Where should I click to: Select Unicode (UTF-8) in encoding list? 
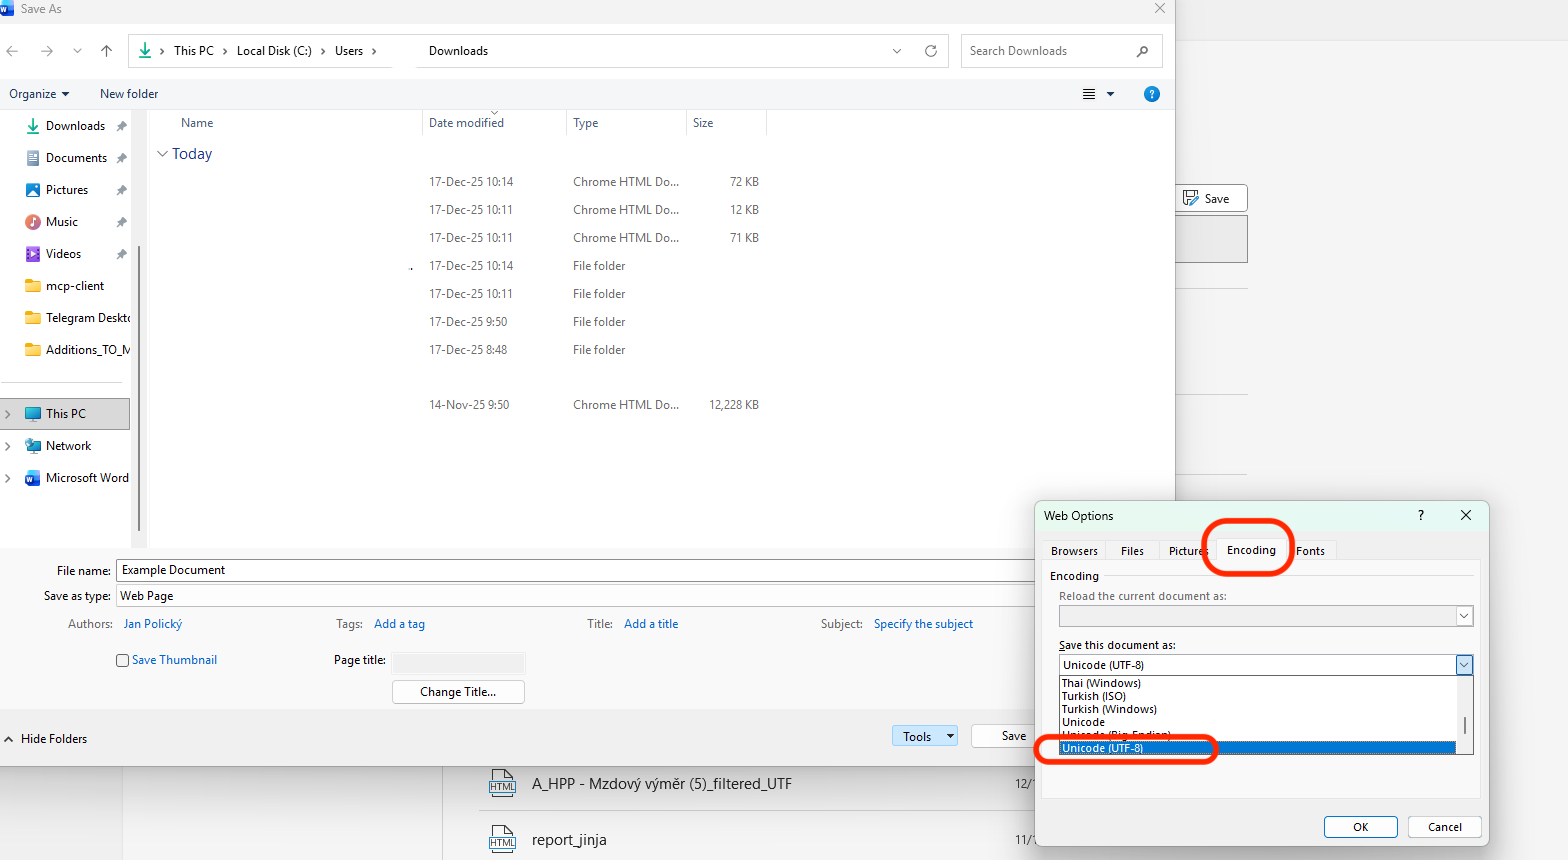click(x=1103, y=748)
